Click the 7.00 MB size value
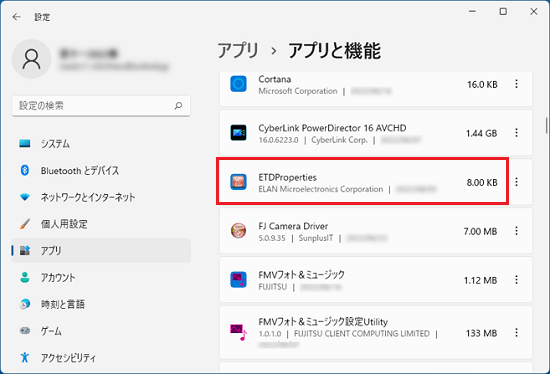This screenshot has width=550, height=374. [x=480, y=232]
